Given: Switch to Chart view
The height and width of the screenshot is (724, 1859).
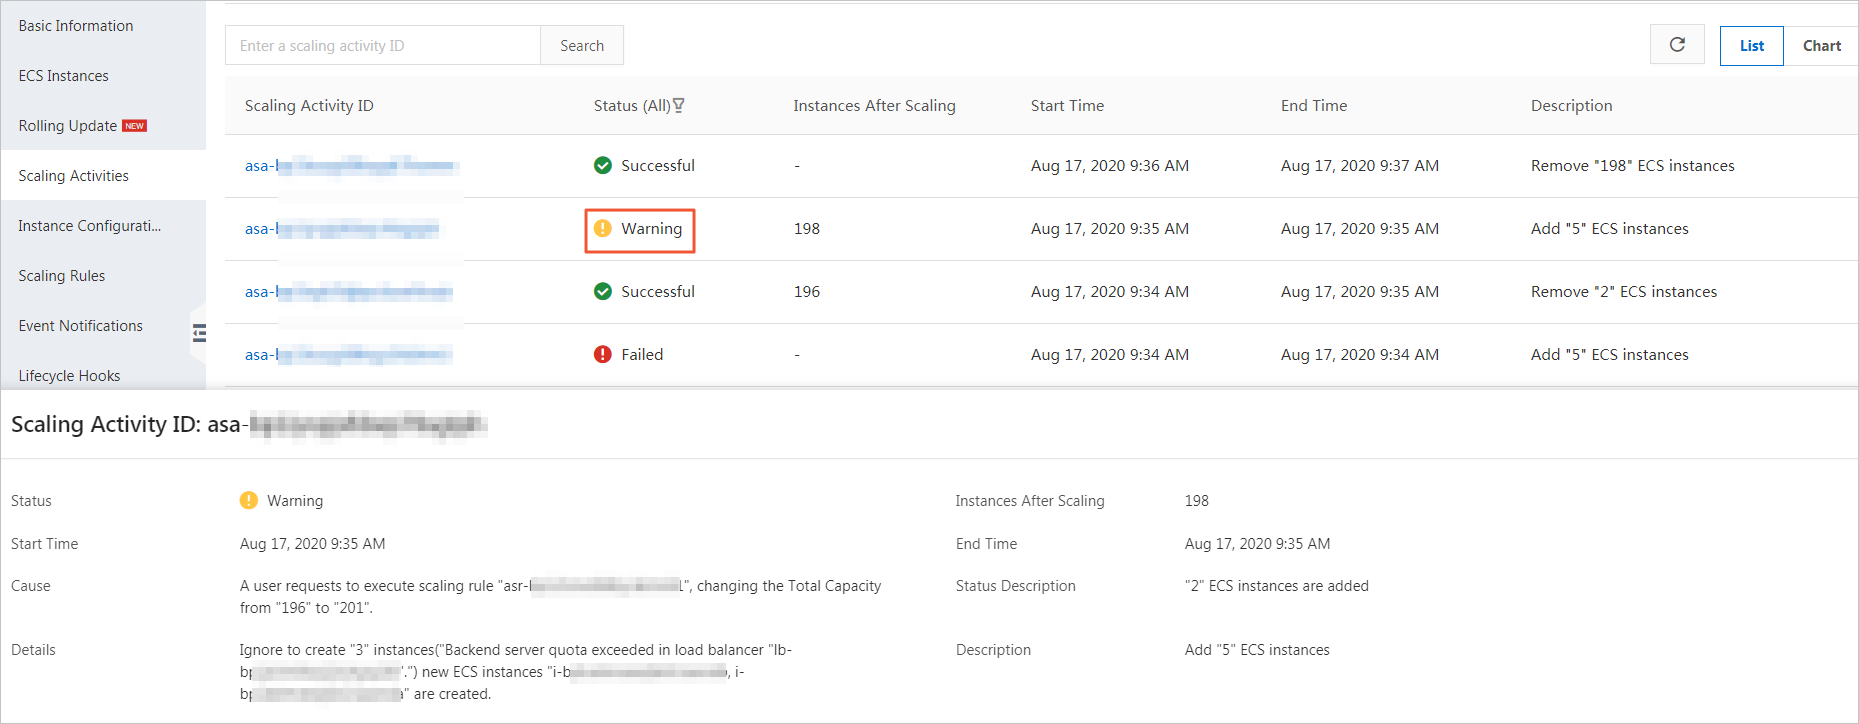Looking at the screenshot, I should pos(1821,46).
